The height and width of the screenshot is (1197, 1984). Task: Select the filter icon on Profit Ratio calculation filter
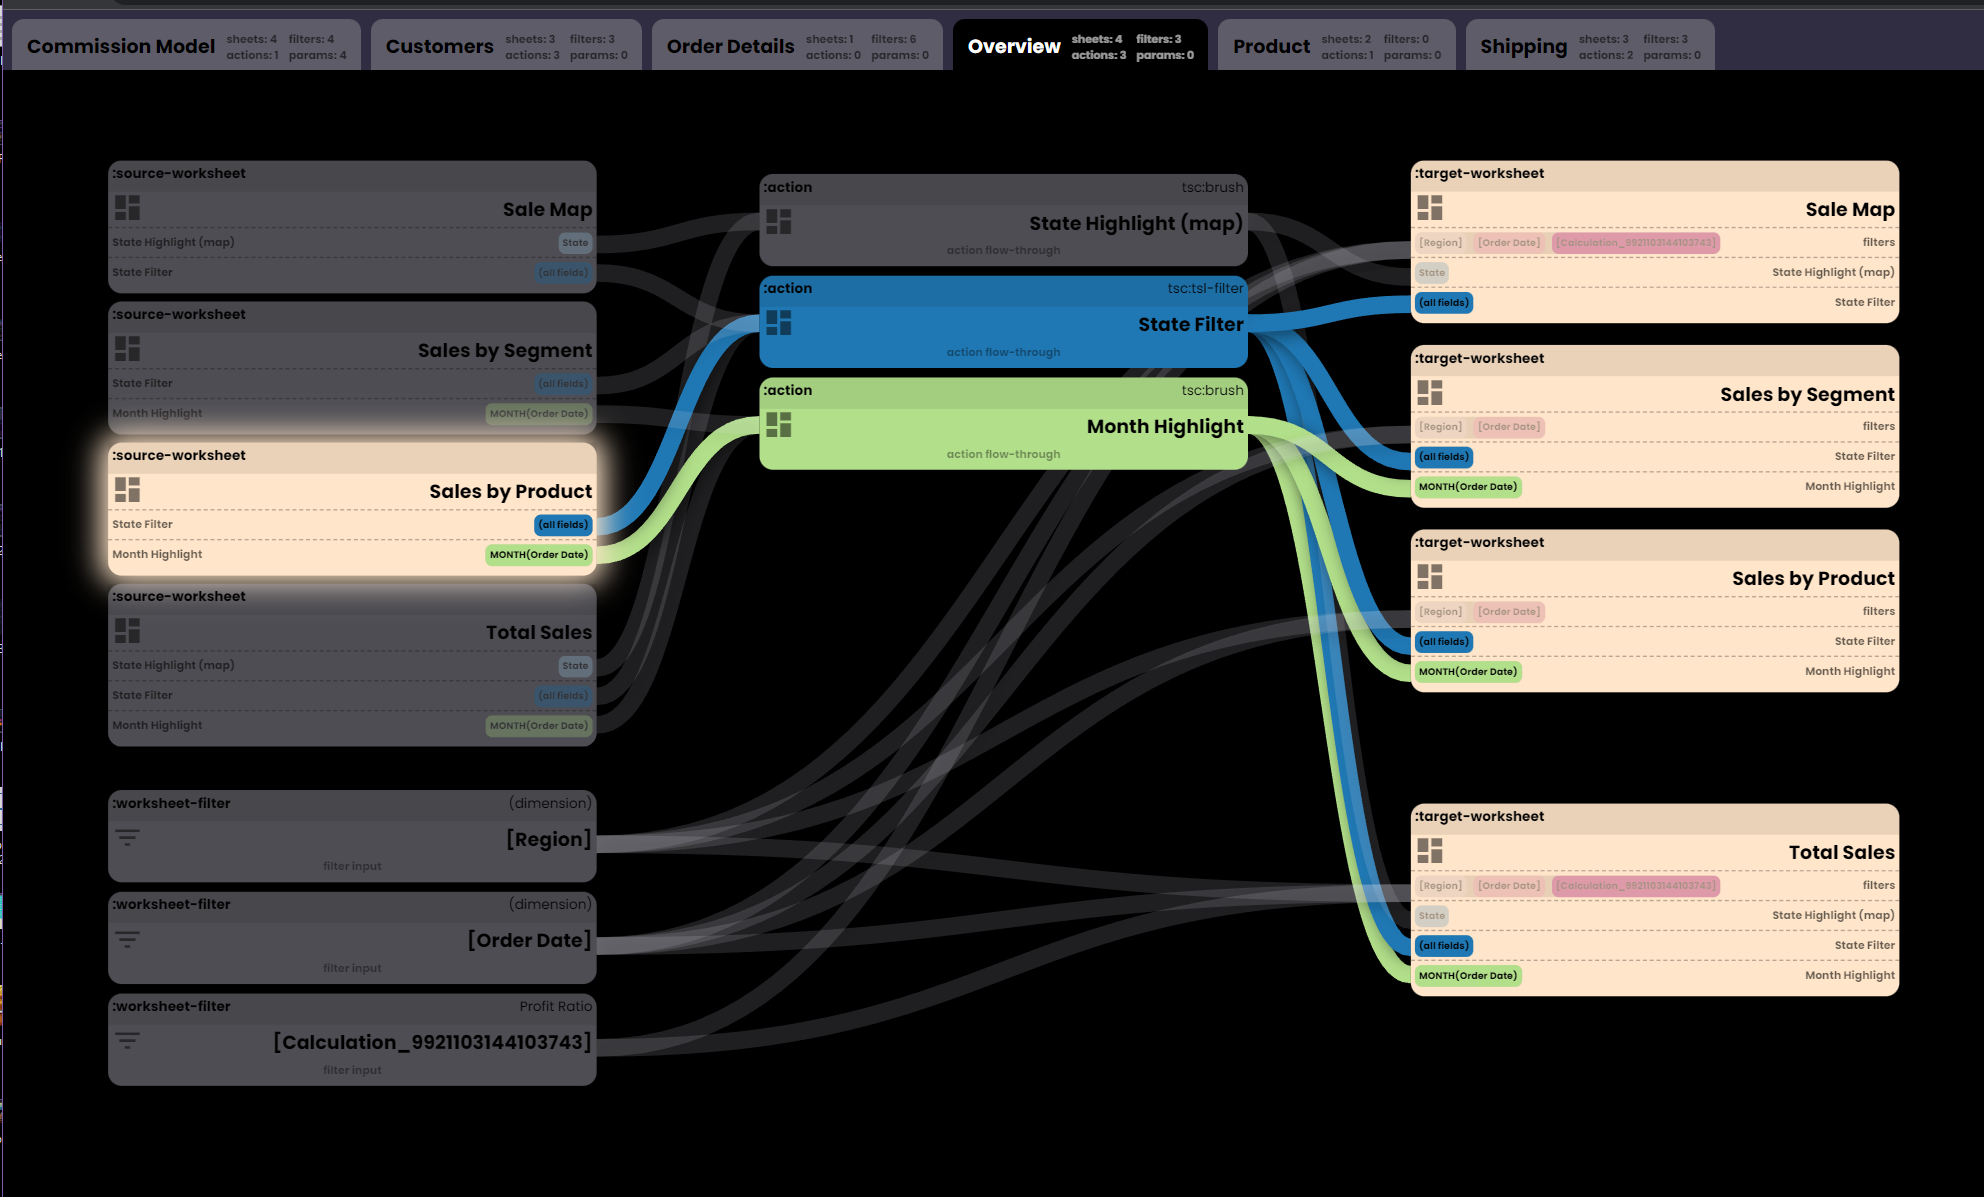(x=127, y=1040)
